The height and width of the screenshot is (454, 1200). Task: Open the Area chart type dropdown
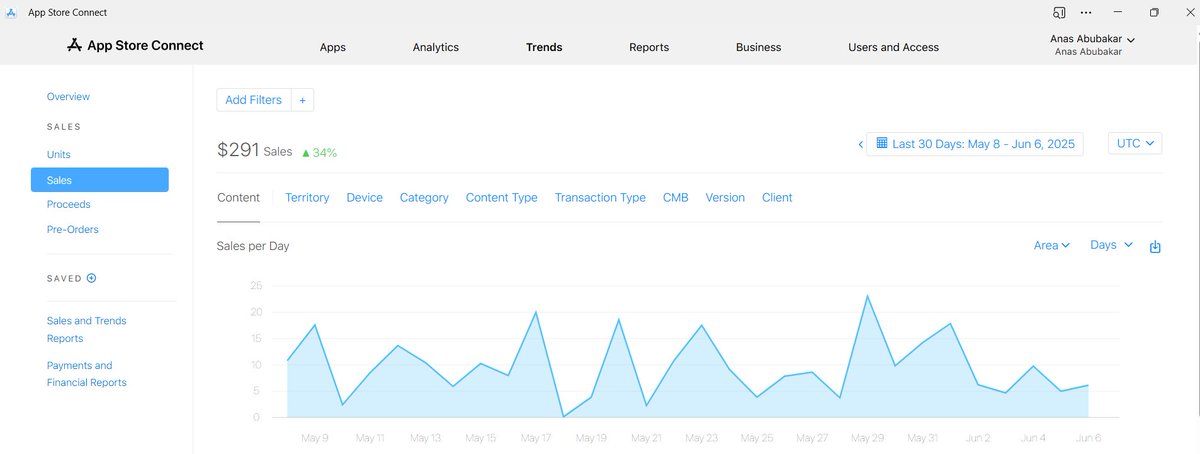[x=1052, y=245]
